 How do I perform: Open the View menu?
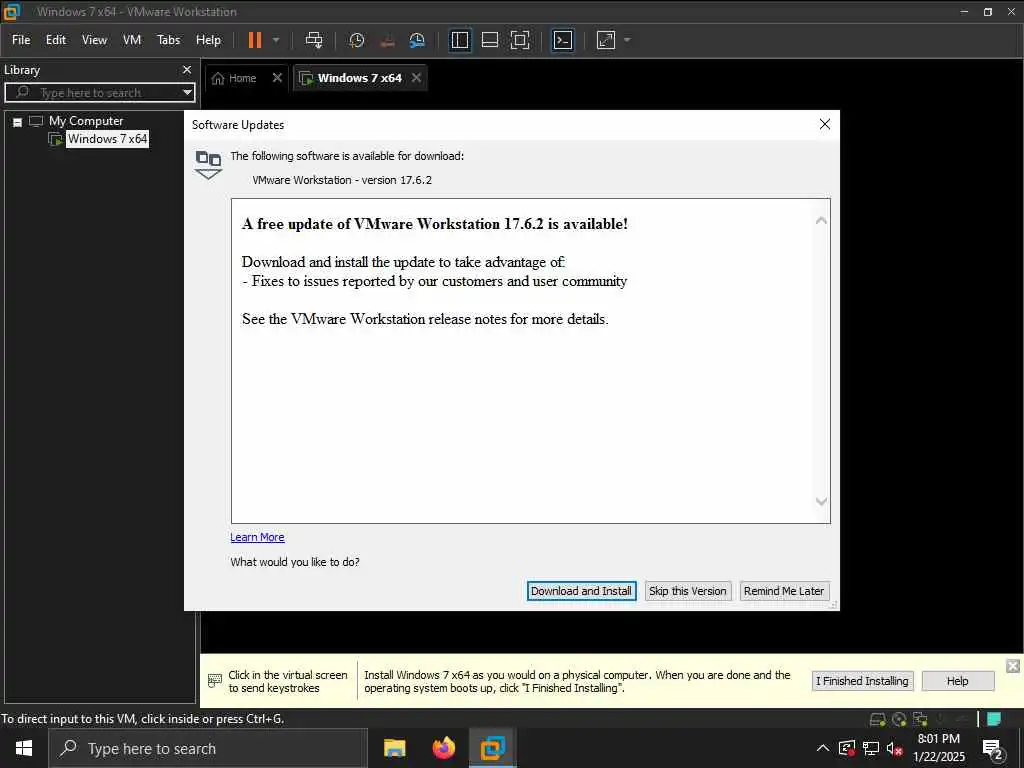94,40
